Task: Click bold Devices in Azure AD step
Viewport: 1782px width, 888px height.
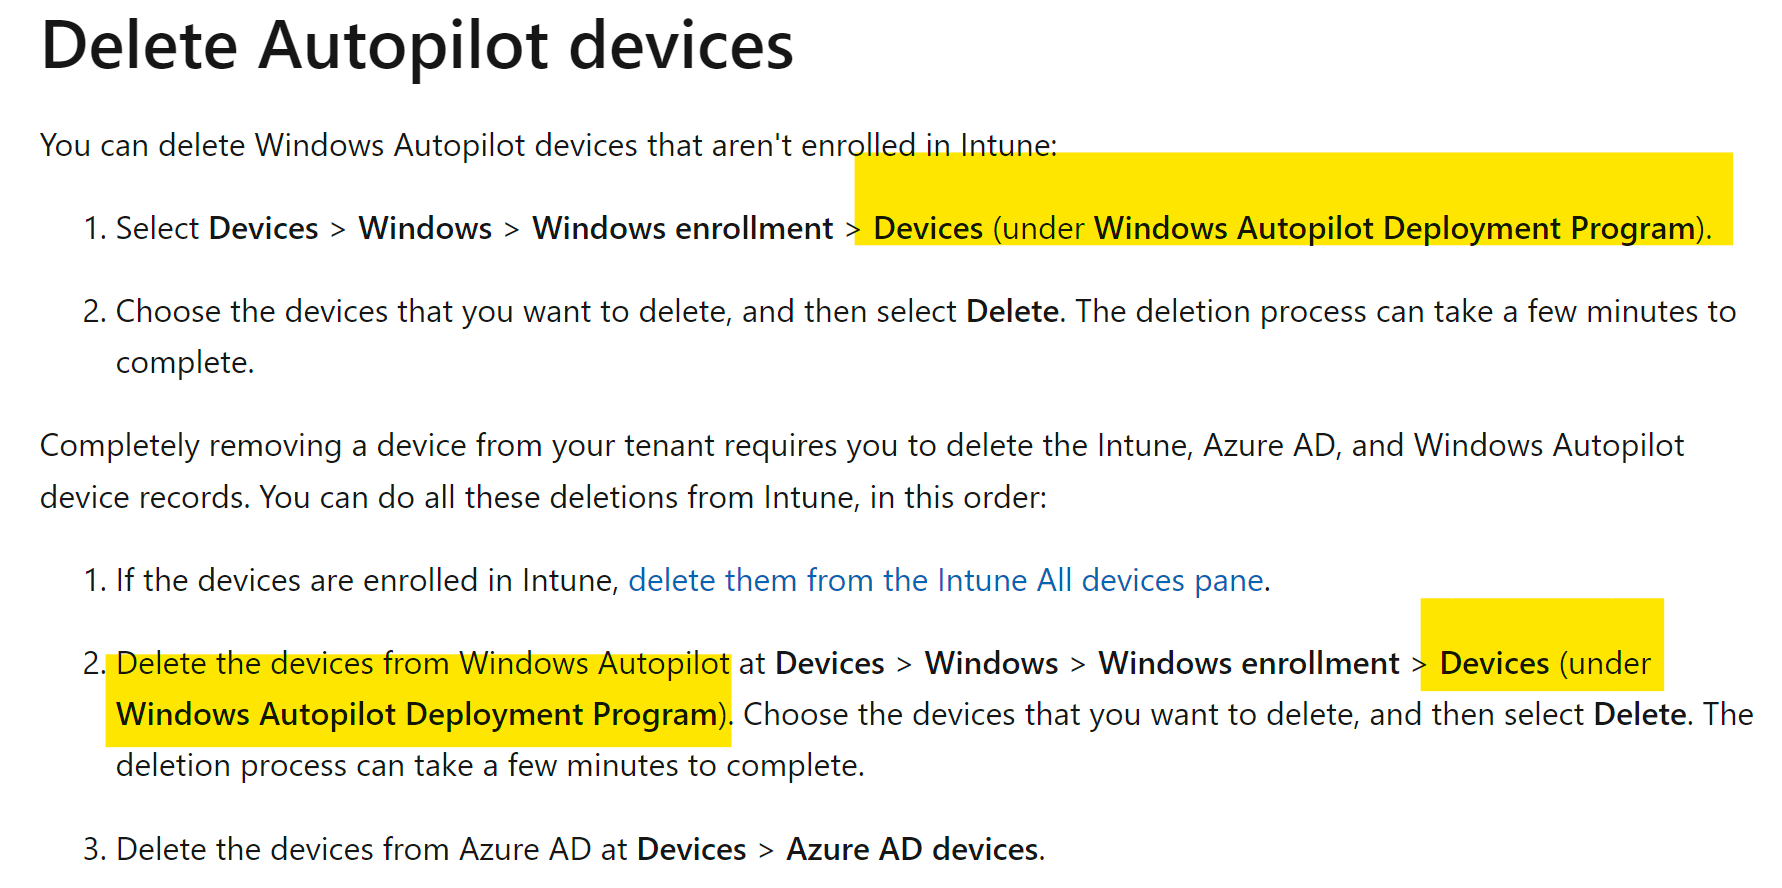Action: [x=692, y=850]
